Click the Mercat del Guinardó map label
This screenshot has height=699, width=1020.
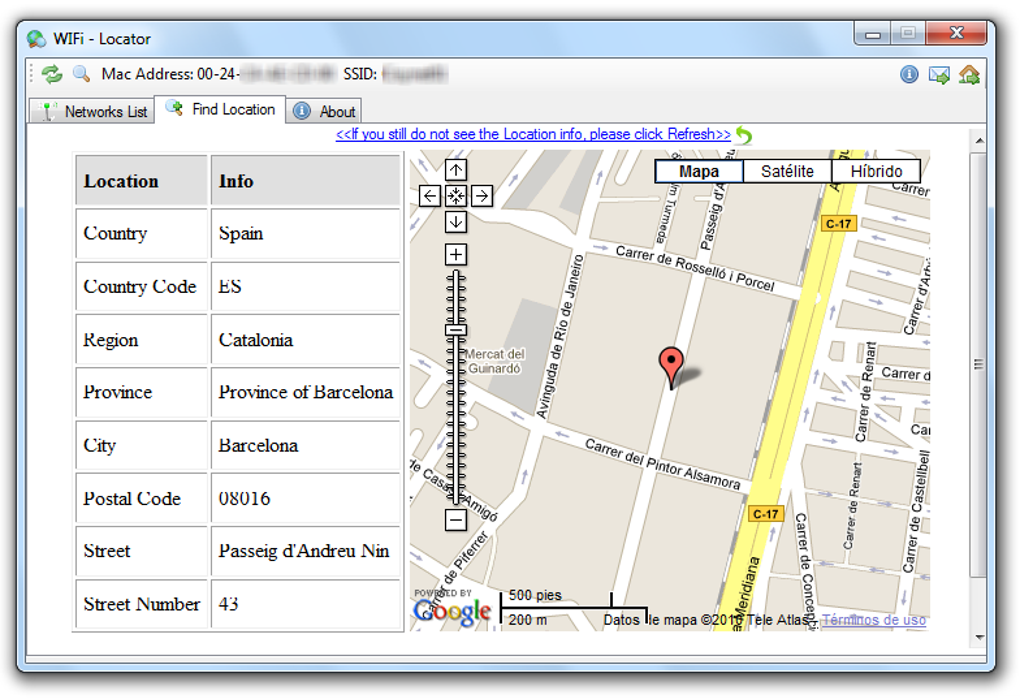[x=494, y=362]
